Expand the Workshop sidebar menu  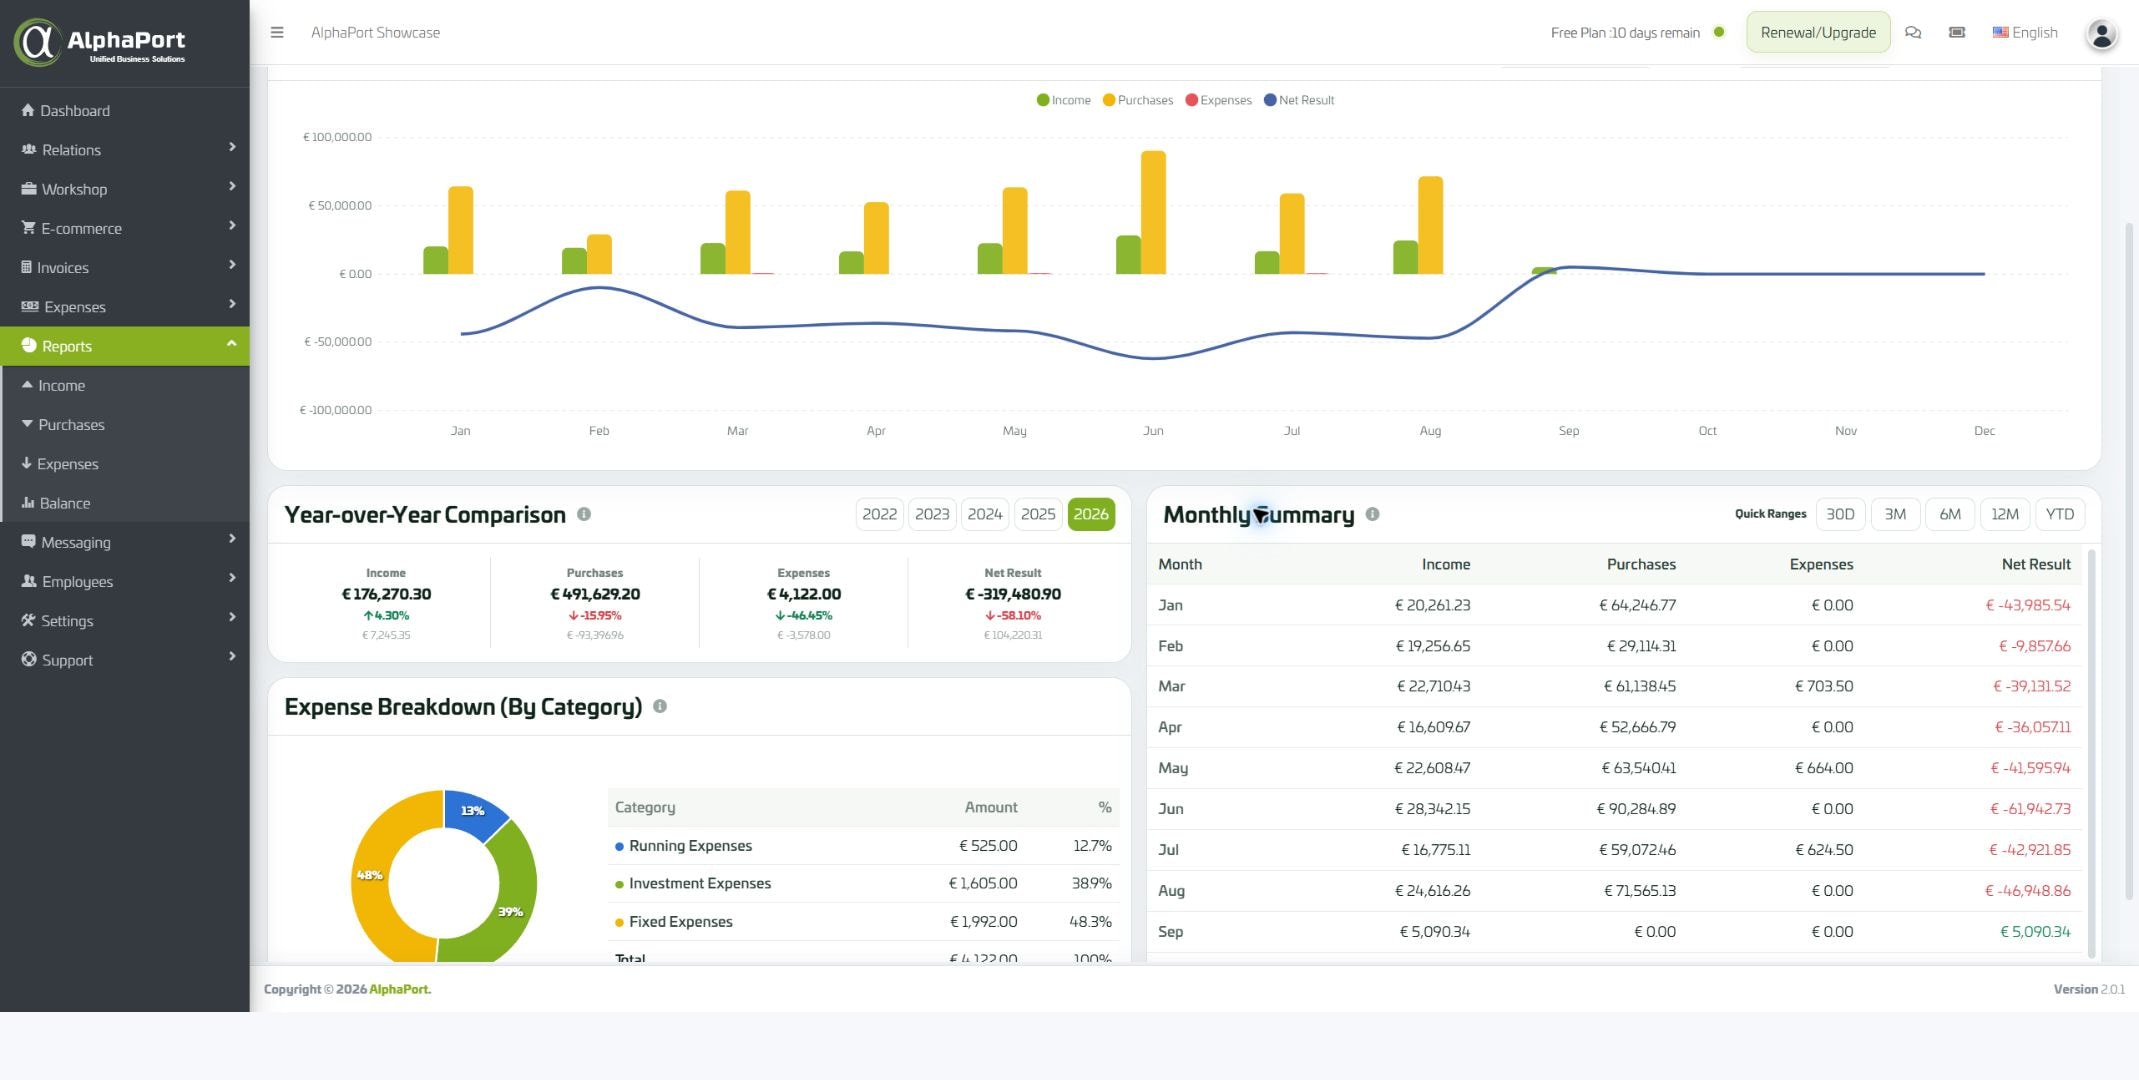[124, 189]
